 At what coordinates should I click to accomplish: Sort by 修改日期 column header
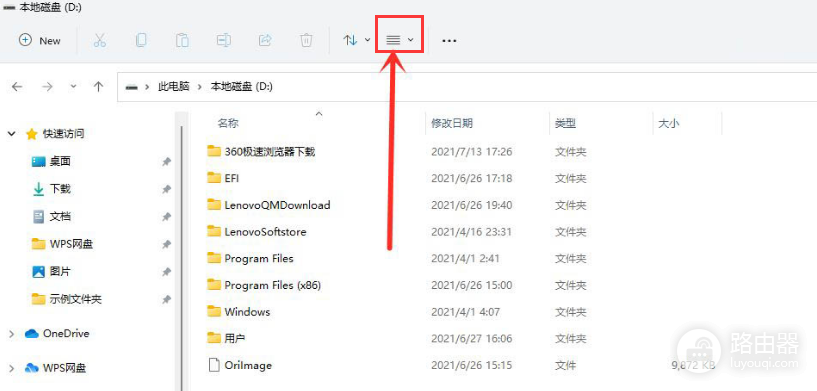tap(452, 124)
